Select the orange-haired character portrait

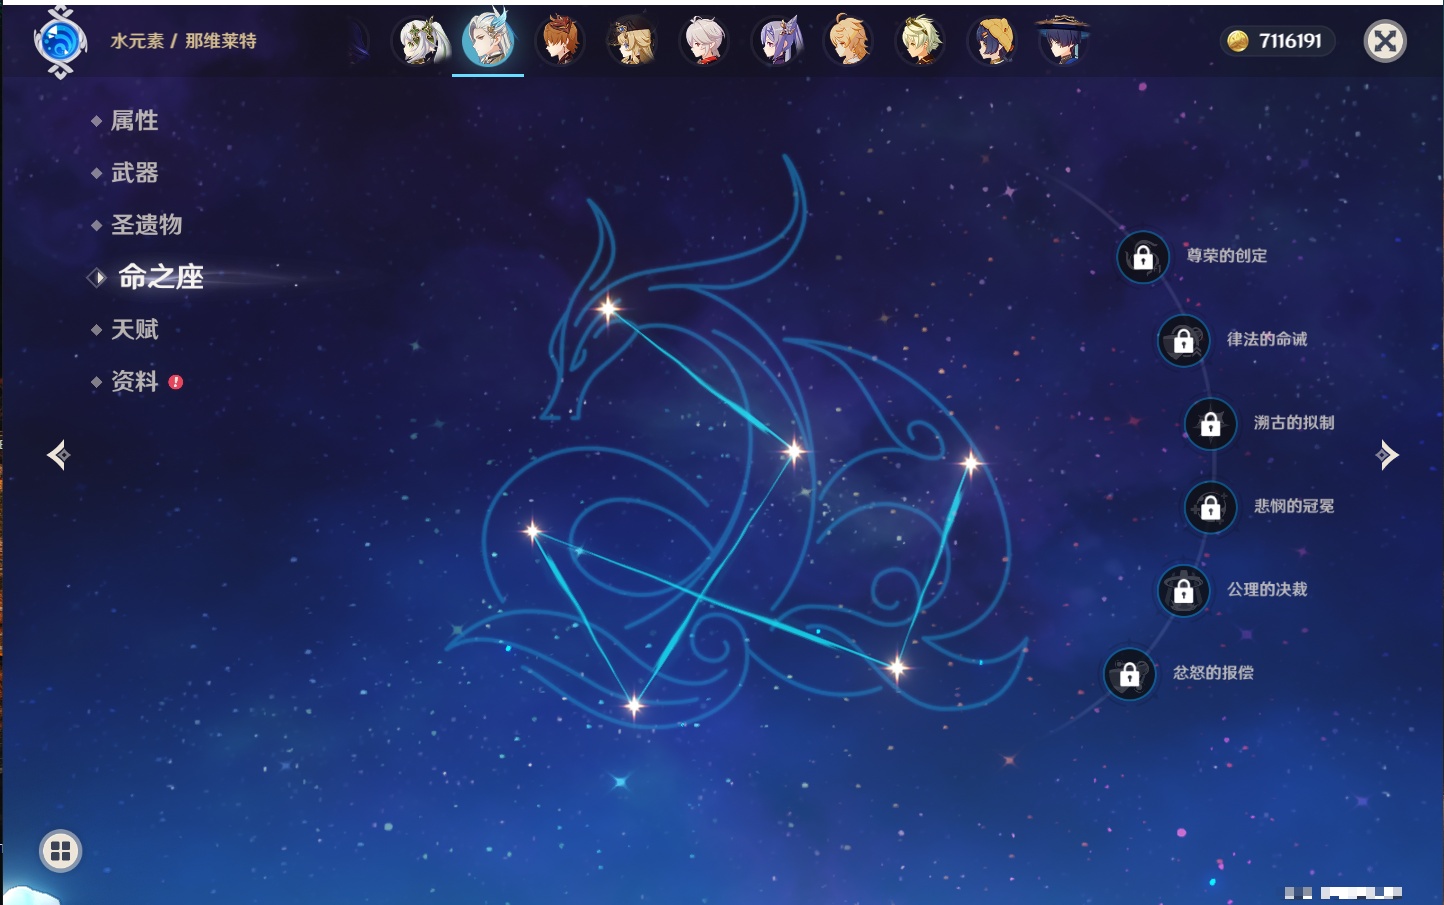coord(560,41)
